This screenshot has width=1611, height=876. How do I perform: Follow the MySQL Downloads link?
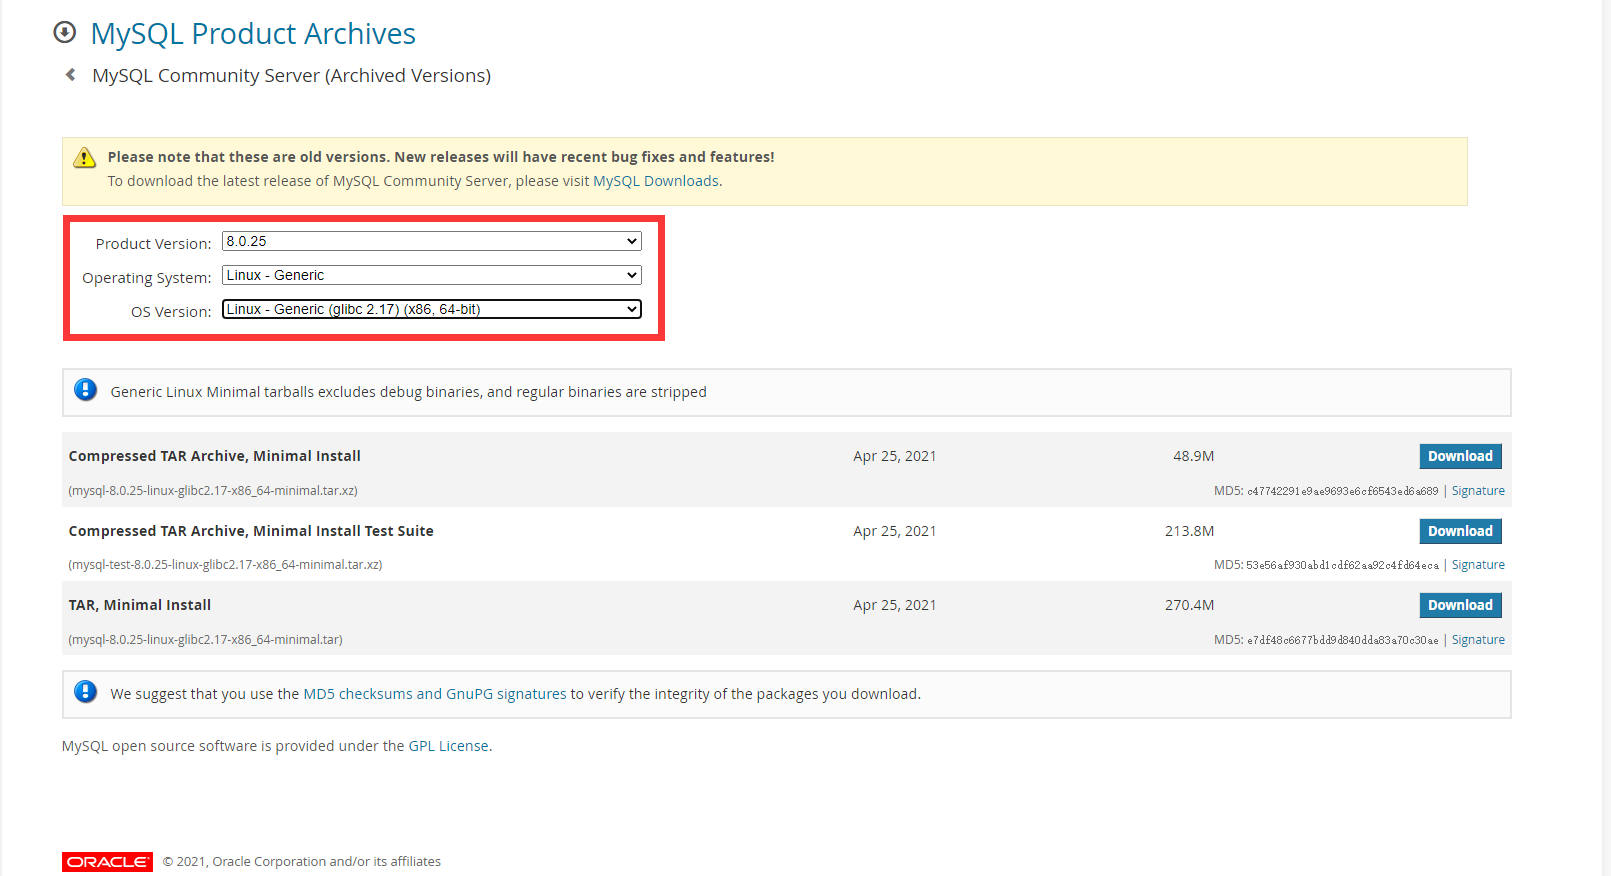[x=656, y=181]
